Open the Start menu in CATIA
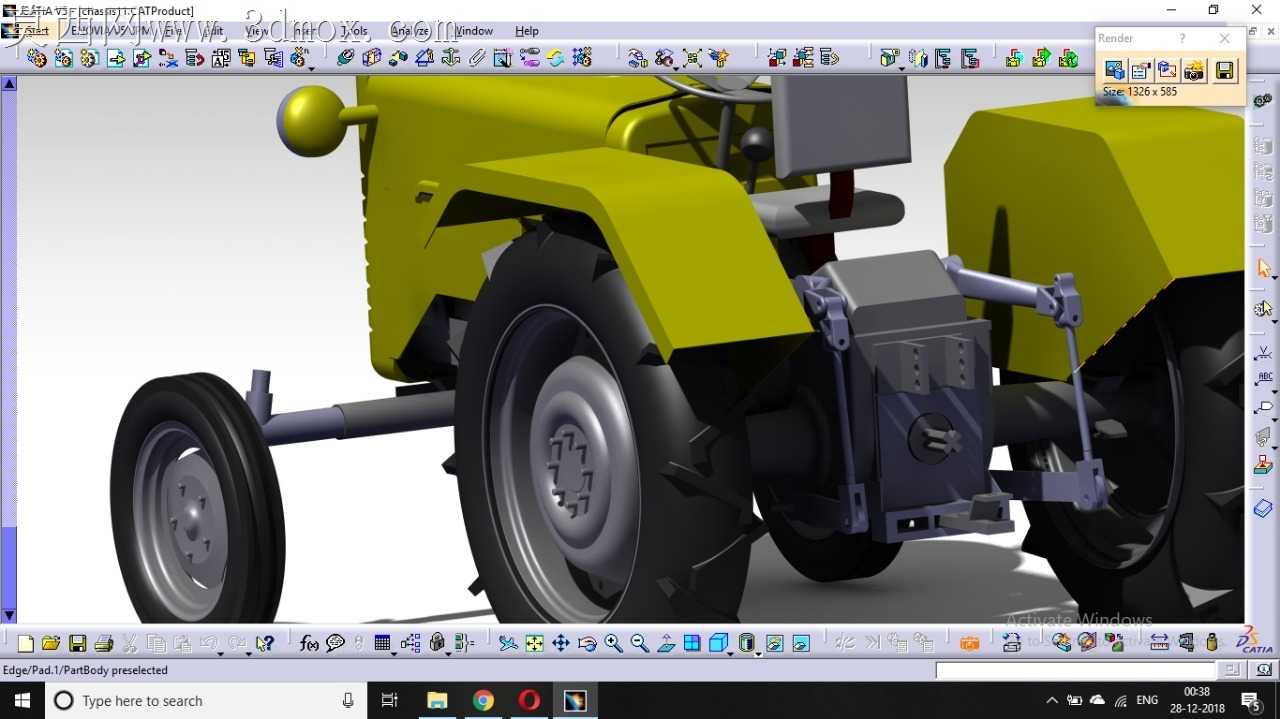This screenshot has height=719, width=1280. point(38,31)
